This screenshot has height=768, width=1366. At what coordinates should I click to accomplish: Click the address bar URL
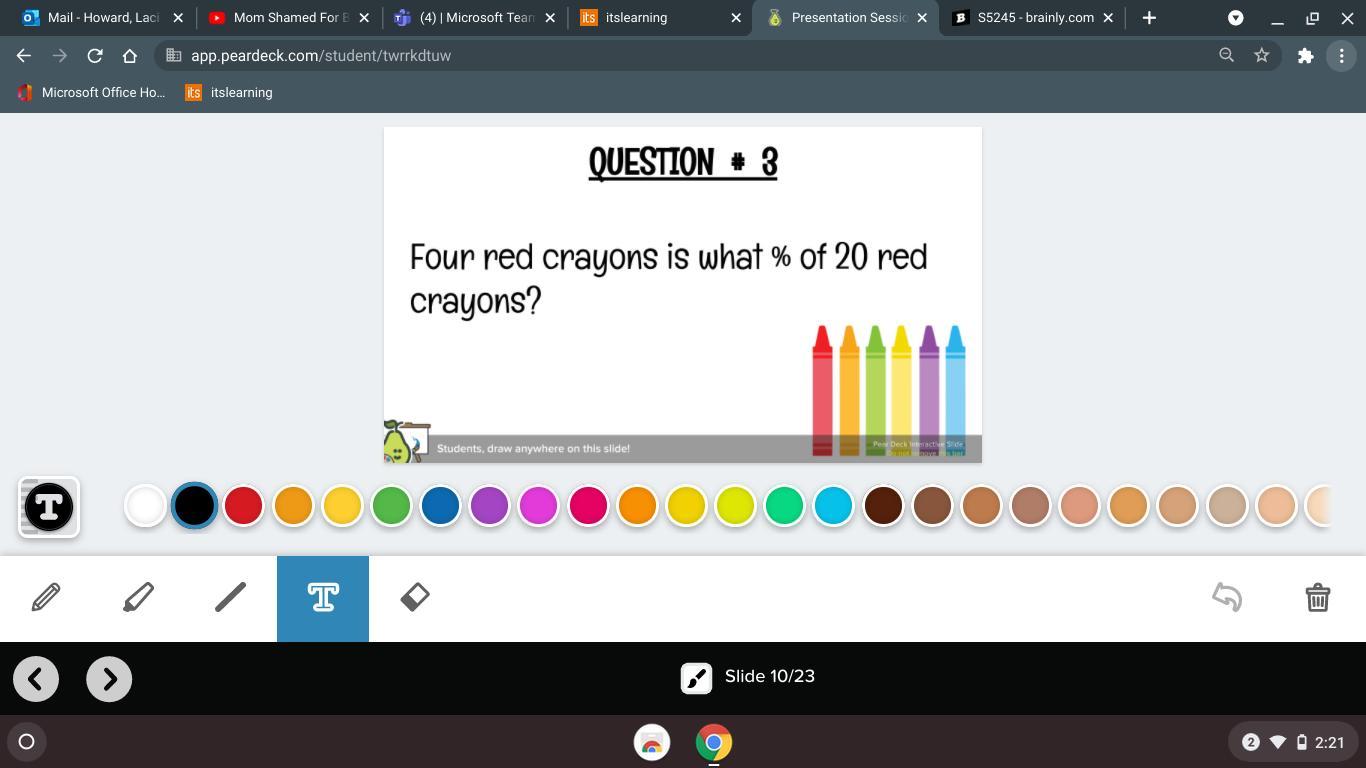click(321, 56)
